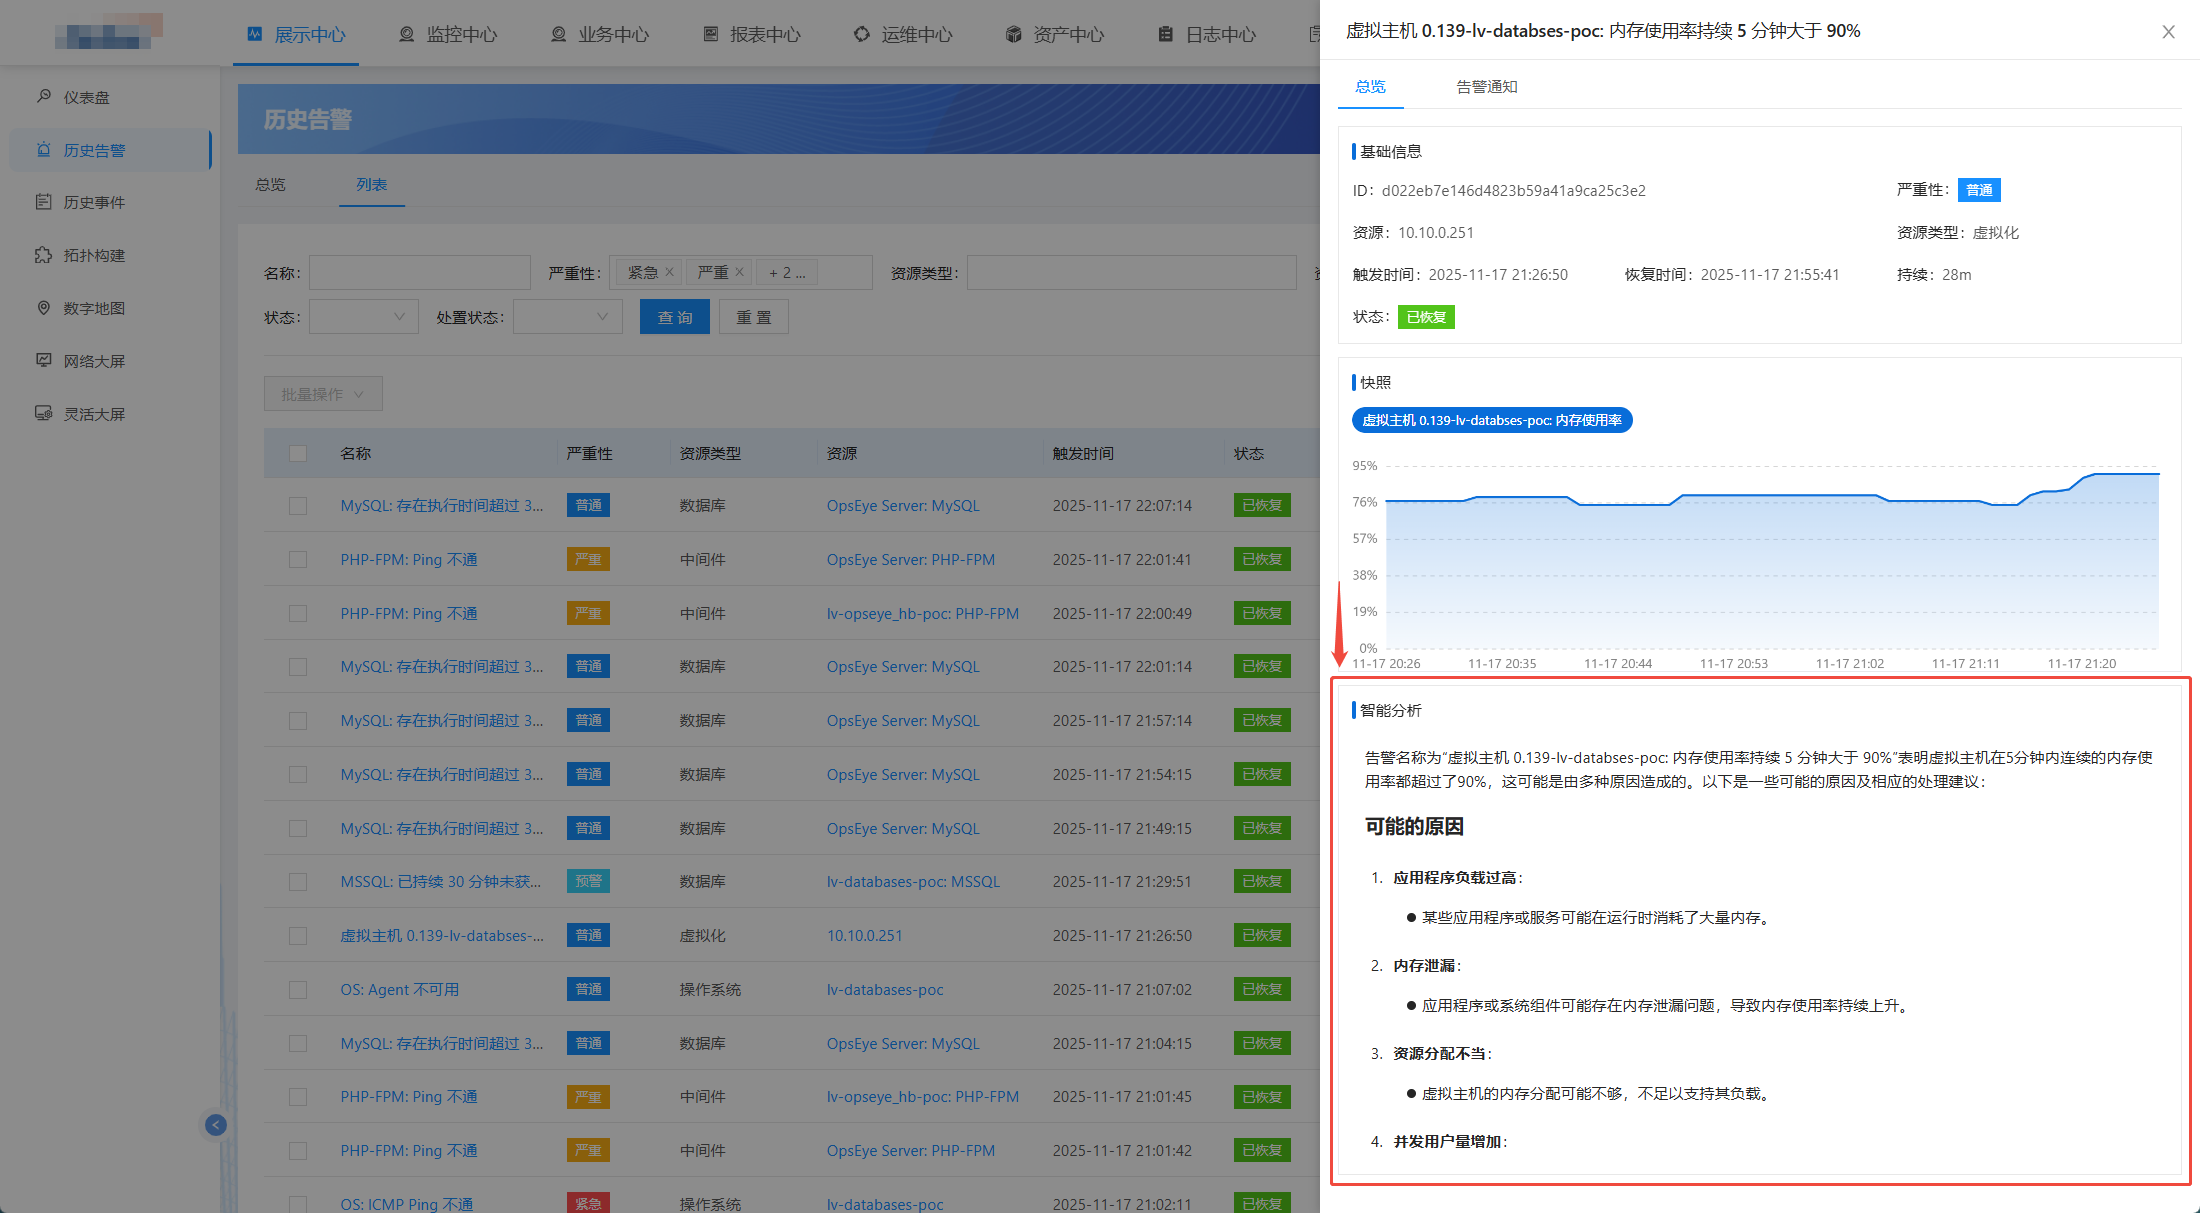Open the 状态 filter dropdown
The width and height of the screenshot is (2200, 1213).
pyautogui.click(x=364, y=318)
